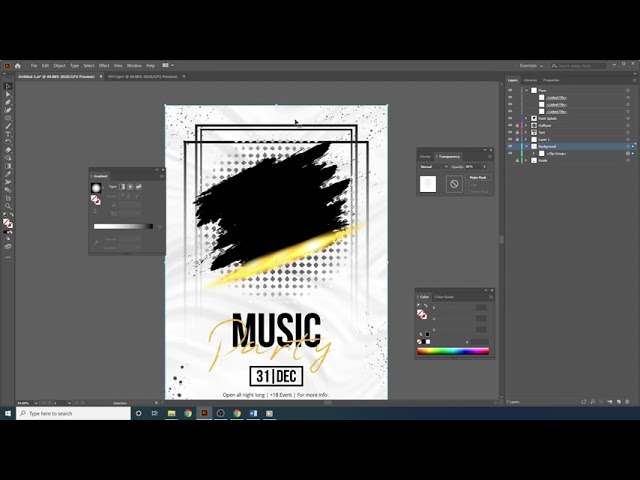Click the gradient fill preview swatch
This screenshot has height=480, width=640.
(x=96, y=188)
